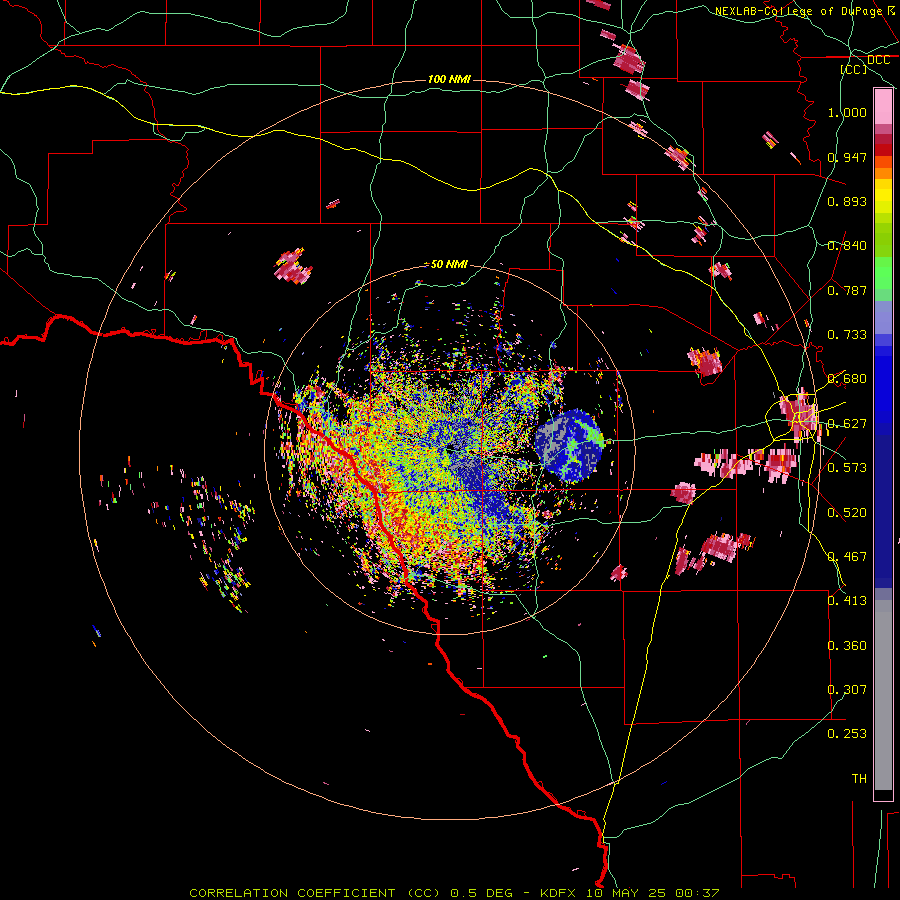900x900 pixels.
Task: Pick the orange color bar segment
Action: 883,173
